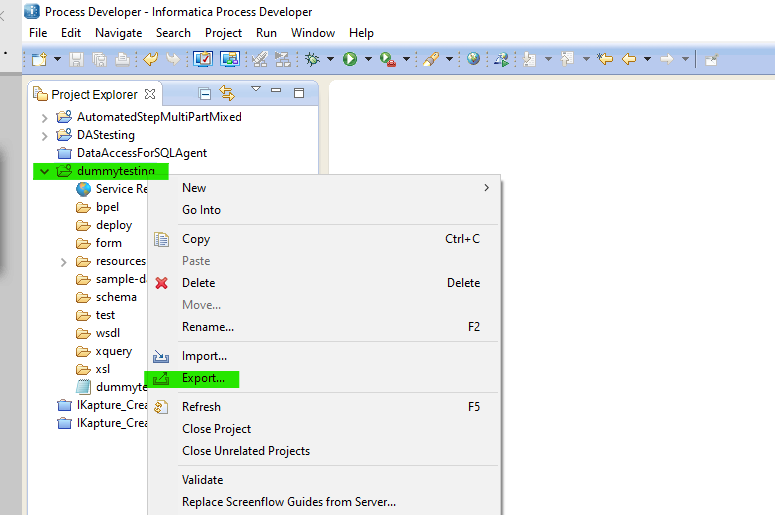Screen dimensions: 775x515
Task: Click the Back navigation arrow icon
Action: tap(629, 59)
